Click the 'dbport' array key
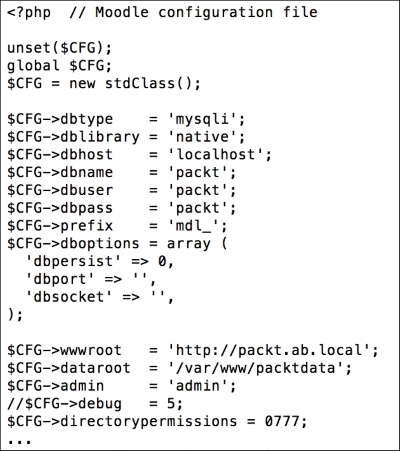 [x=60, y=279]
